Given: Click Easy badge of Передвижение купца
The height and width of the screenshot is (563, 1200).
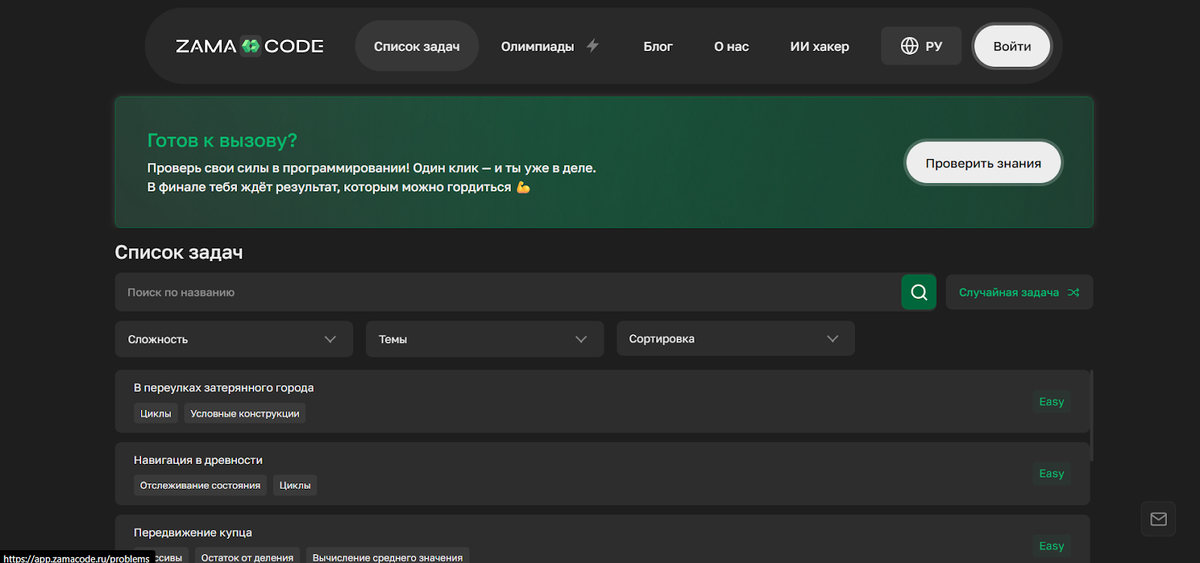Looking at the screenshot, I should click(x=1051, y=545).
